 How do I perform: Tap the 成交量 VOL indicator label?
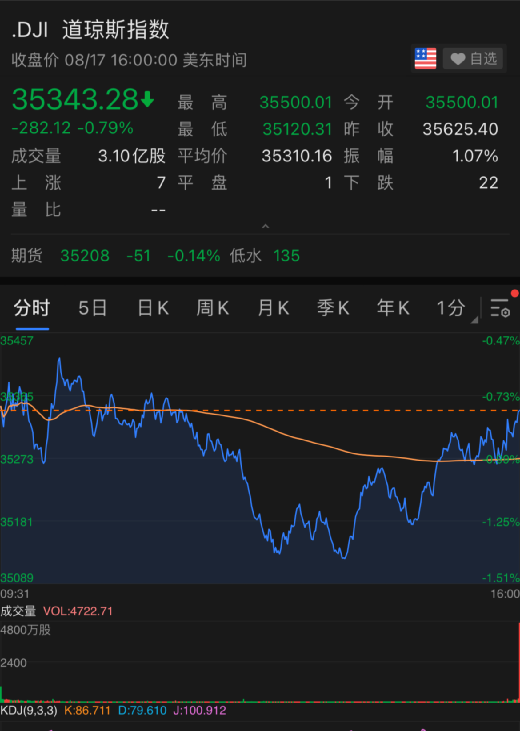click(56, 611)
